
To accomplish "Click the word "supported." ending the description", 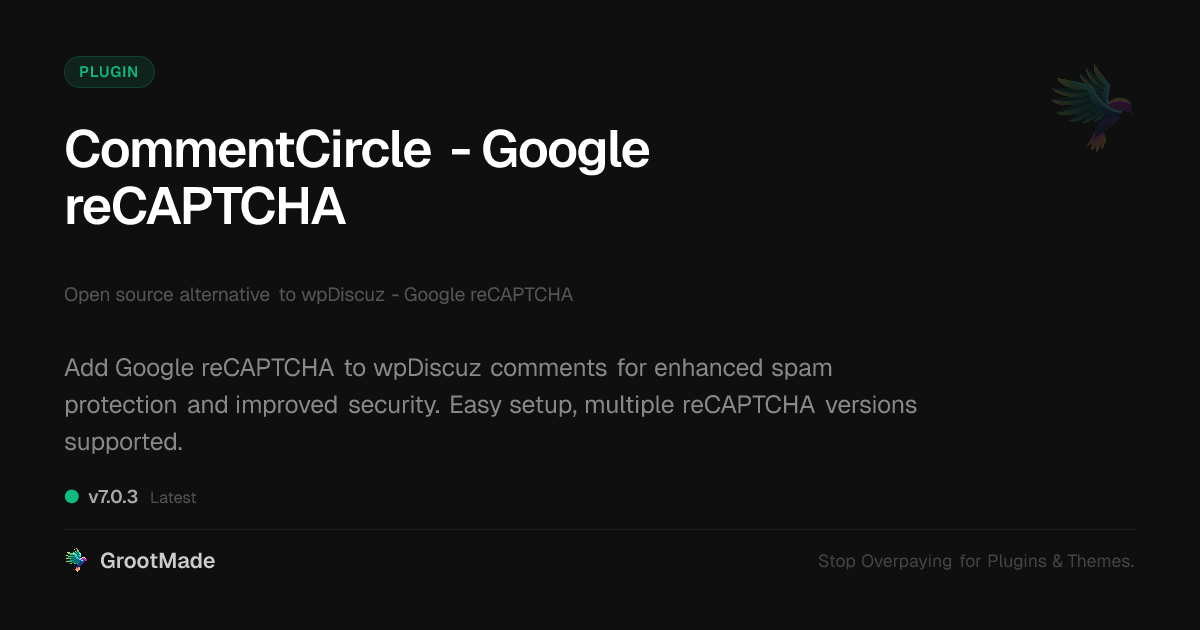I will (123, 442).
